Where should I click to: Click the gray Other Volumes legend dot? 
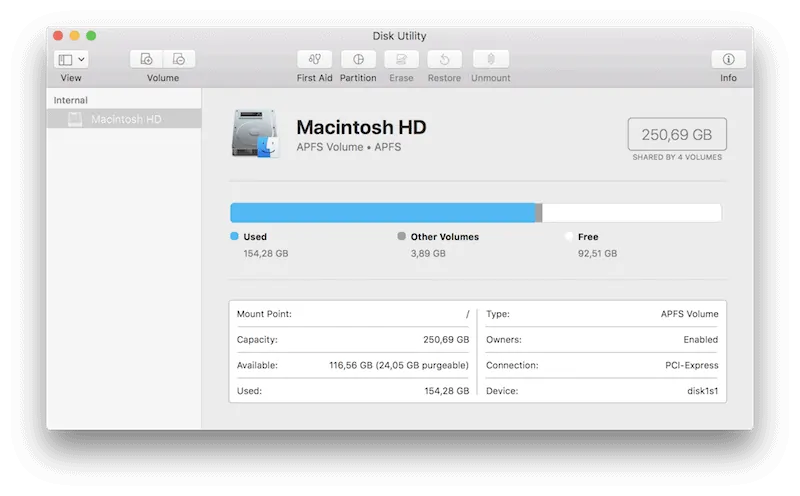pos(402,236)
